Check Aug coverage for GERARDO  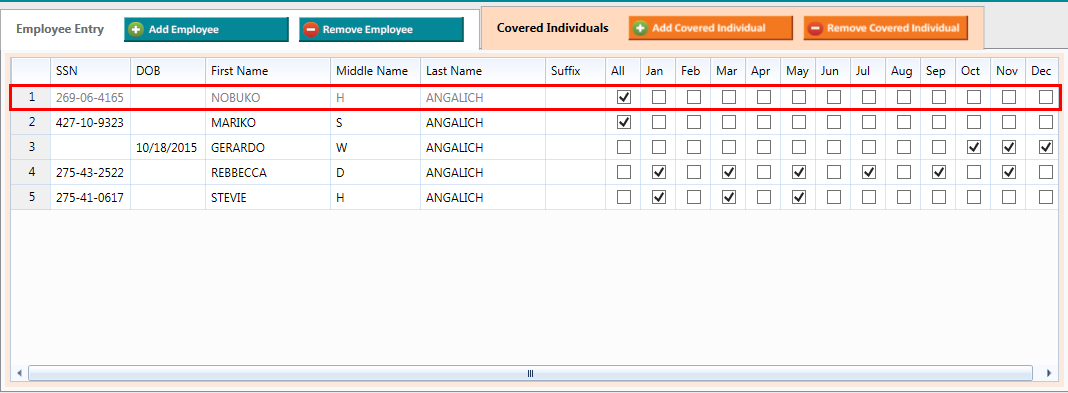point(904,147)
